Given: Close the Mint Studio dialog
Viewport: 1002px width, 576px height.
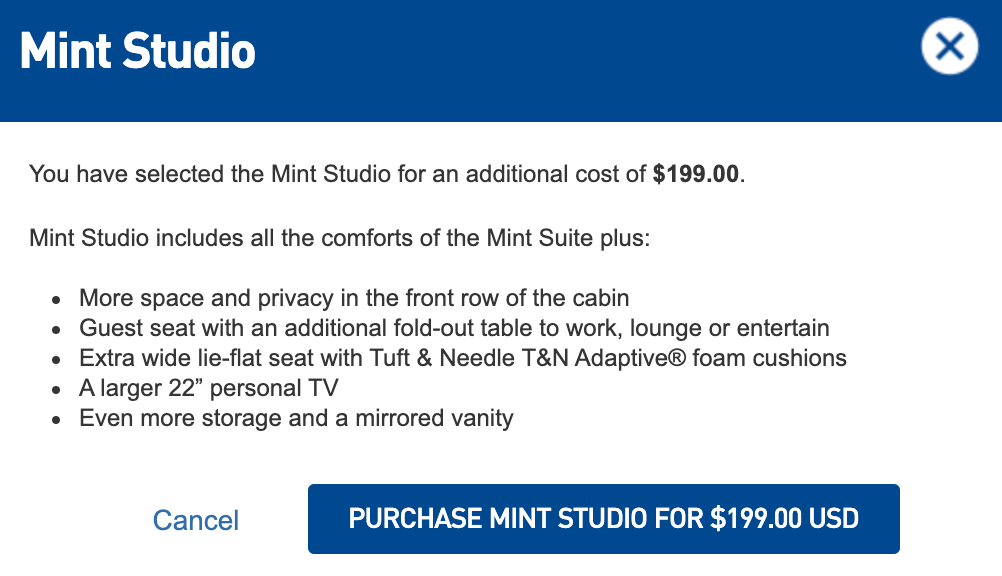Looking at the screenshot, I should pyautogui.click(x=949, y=46).
